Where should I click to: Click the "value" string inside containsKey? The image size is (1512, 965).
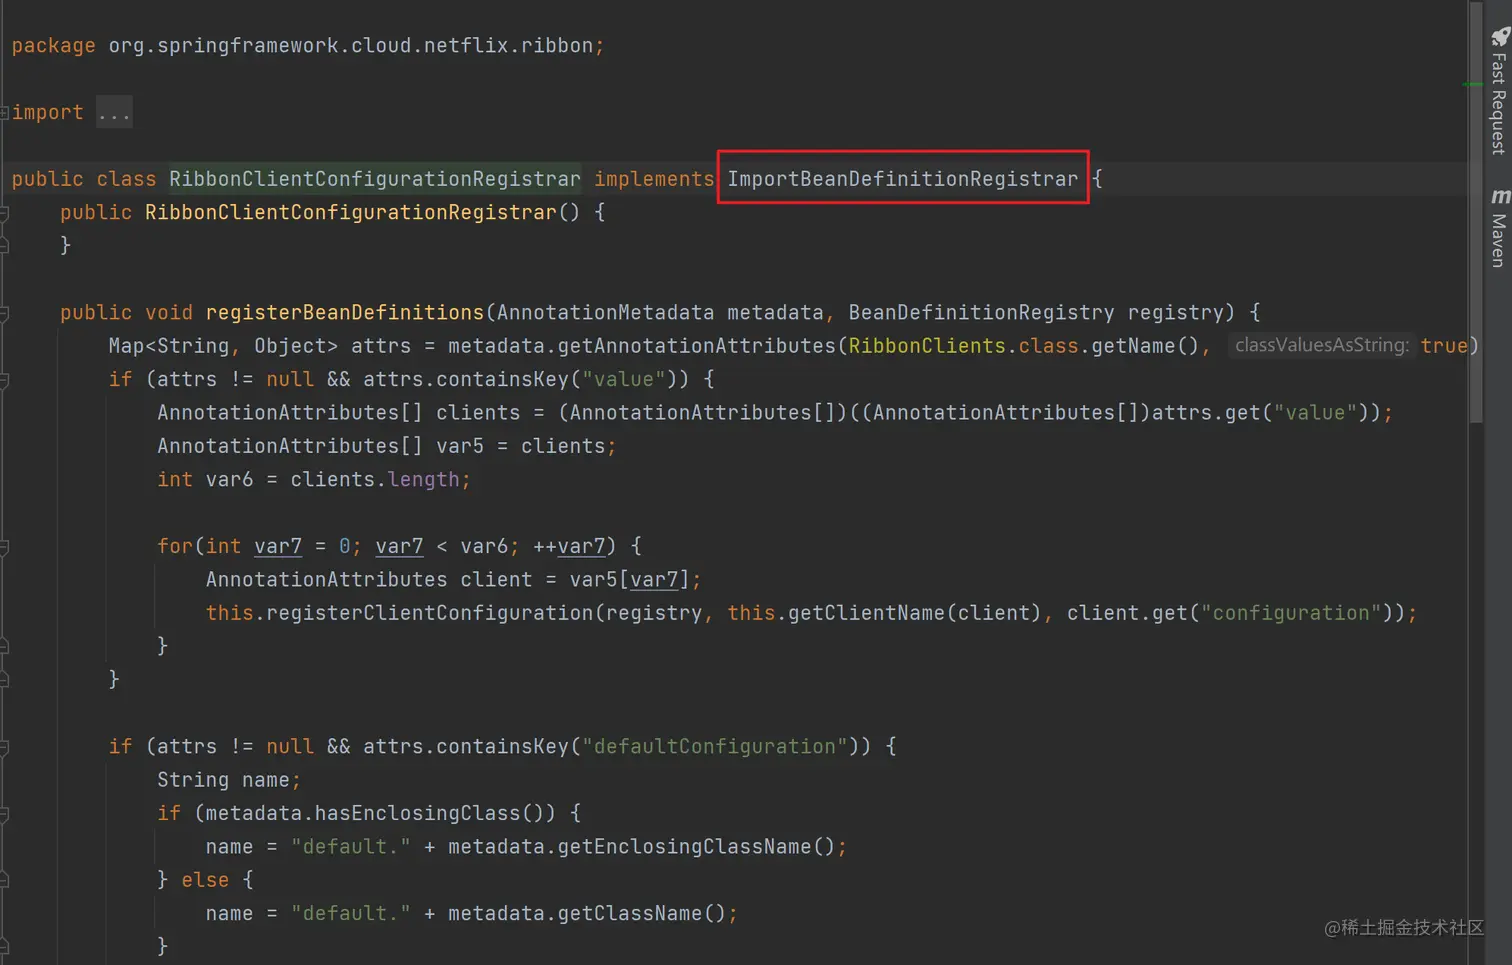pos(624,379)
